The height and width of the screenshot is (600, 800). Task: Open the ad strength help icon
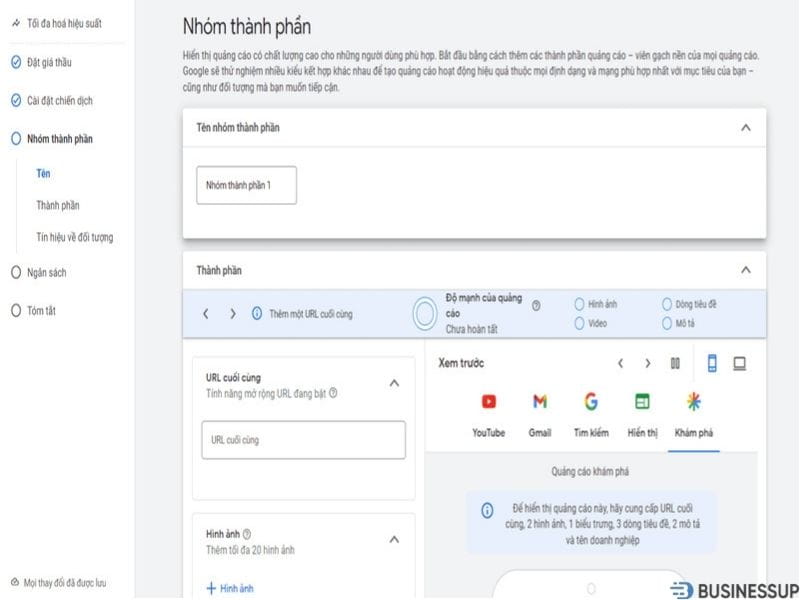pyautogui.click(x=537, y=306)
